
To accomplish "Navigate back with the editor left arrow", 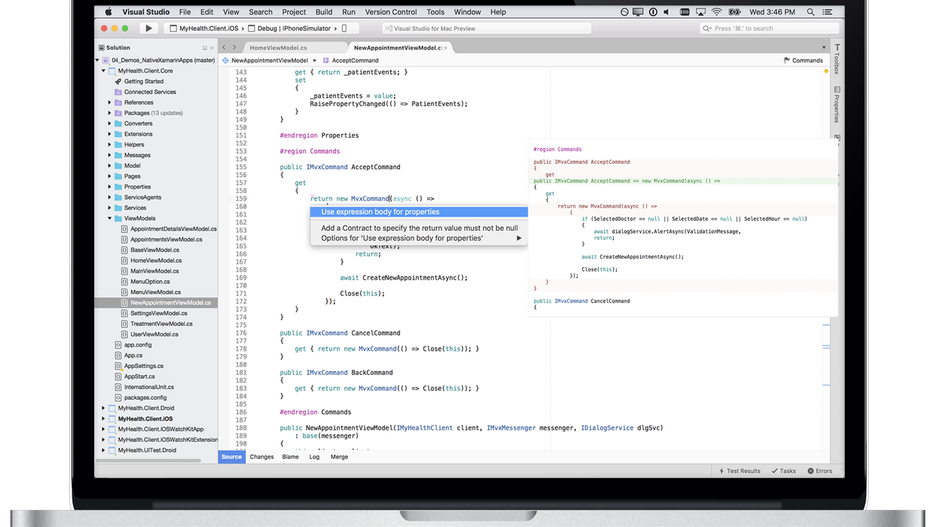I will tap(224, 47).
